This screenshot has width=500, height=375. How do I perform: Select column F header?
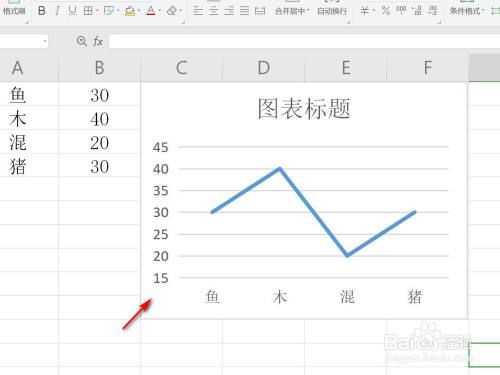pyautogui.click(x=428, y=68)
